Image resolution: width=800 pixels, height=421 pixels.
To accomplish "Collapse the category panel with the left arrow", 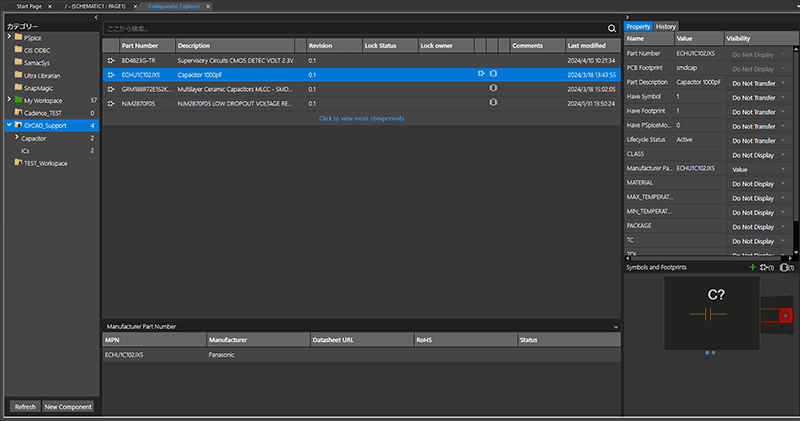I will pyautogui.click(x=96, y=17).
